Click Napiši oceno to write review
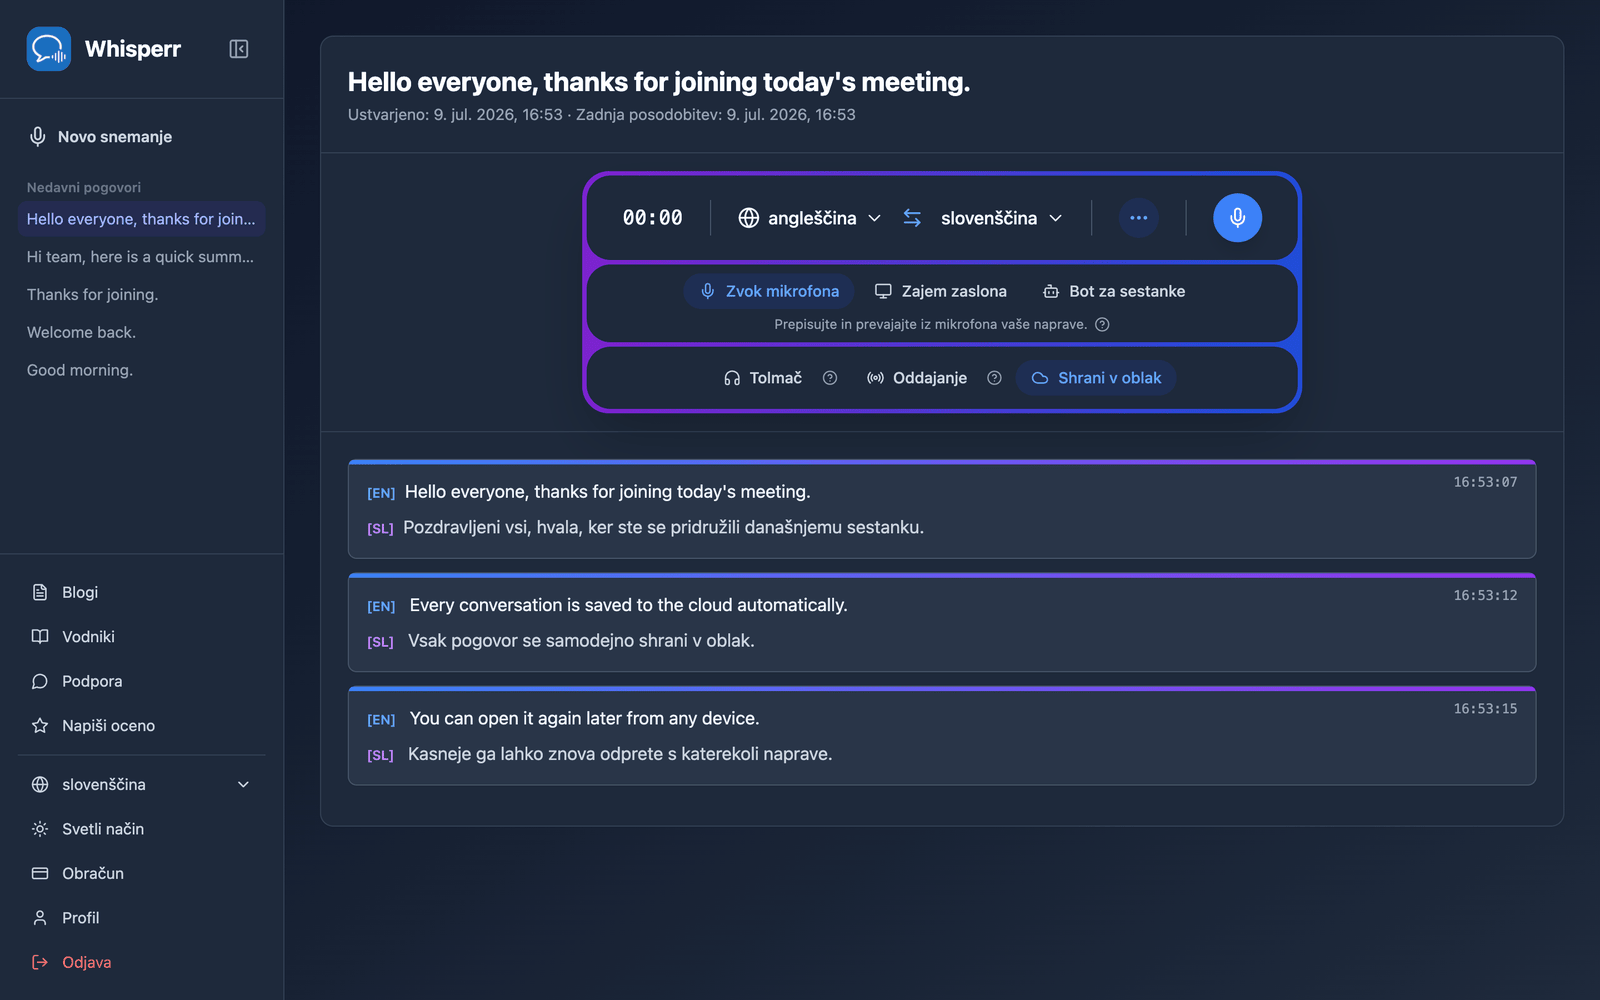The width and height of the screenshot is (1600, 1000). pyautogui.click(x=142, y=726)
